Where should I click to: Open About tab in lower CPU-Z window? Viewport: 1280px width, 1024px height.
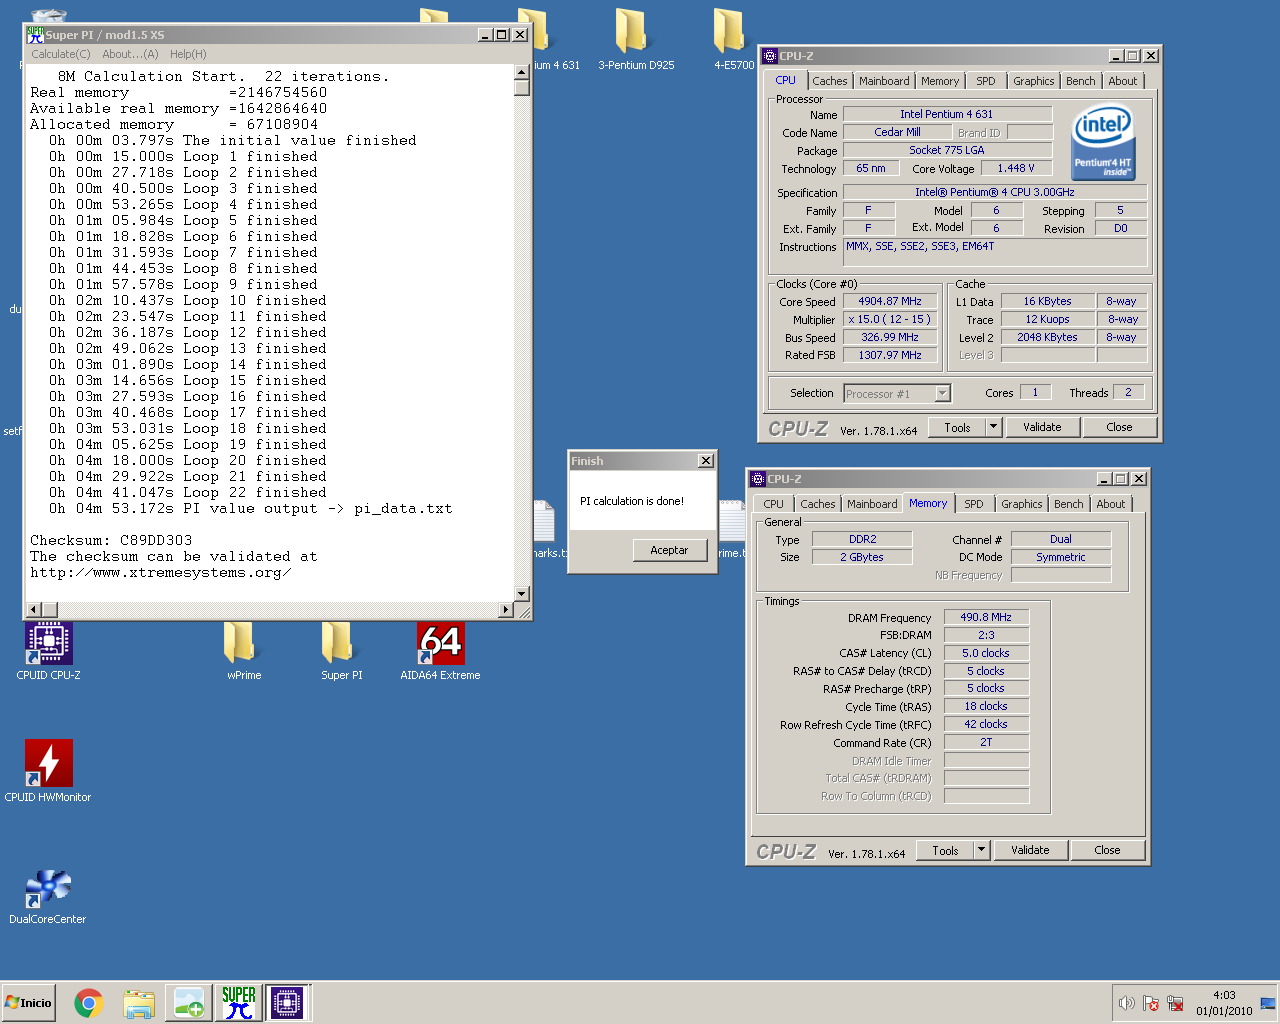pyautogui.click(x=1110, y=504)
